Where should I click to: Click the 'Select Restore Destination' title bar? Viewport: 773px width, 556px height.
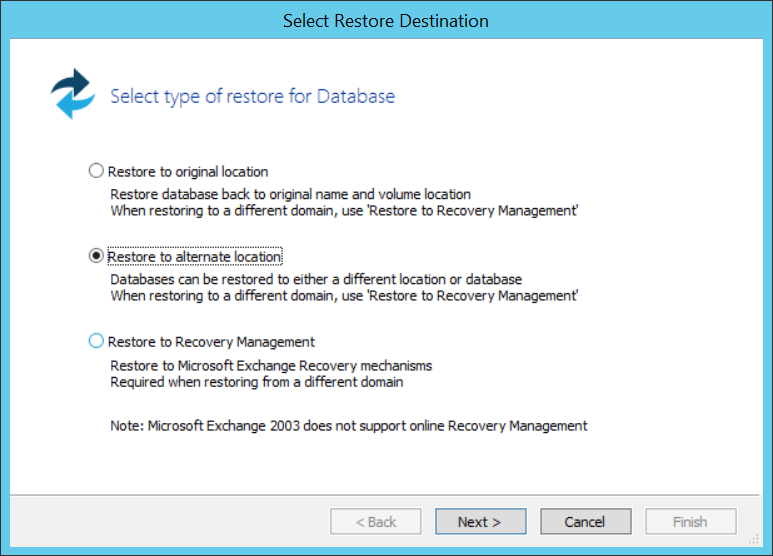386,20
